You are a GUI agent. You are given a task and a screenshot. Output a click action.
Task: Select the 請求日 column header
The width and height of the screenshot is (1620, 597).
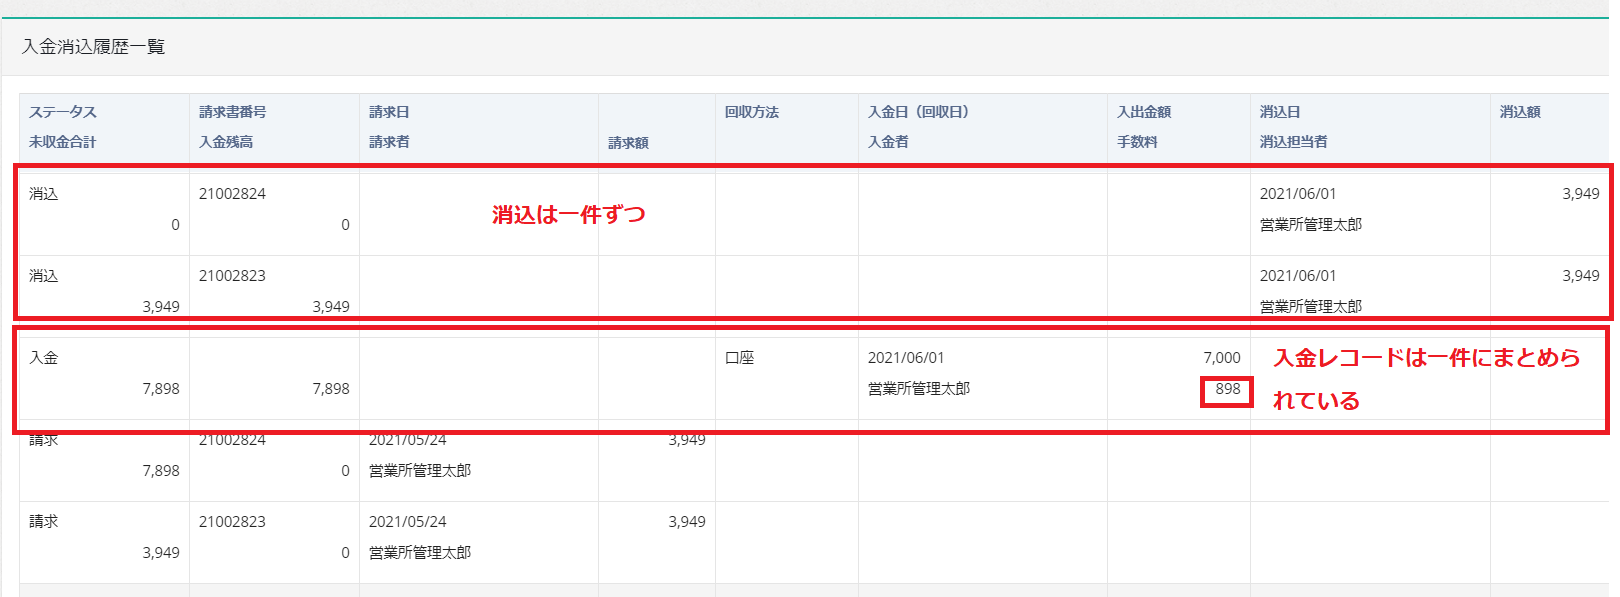pos(389,112)
